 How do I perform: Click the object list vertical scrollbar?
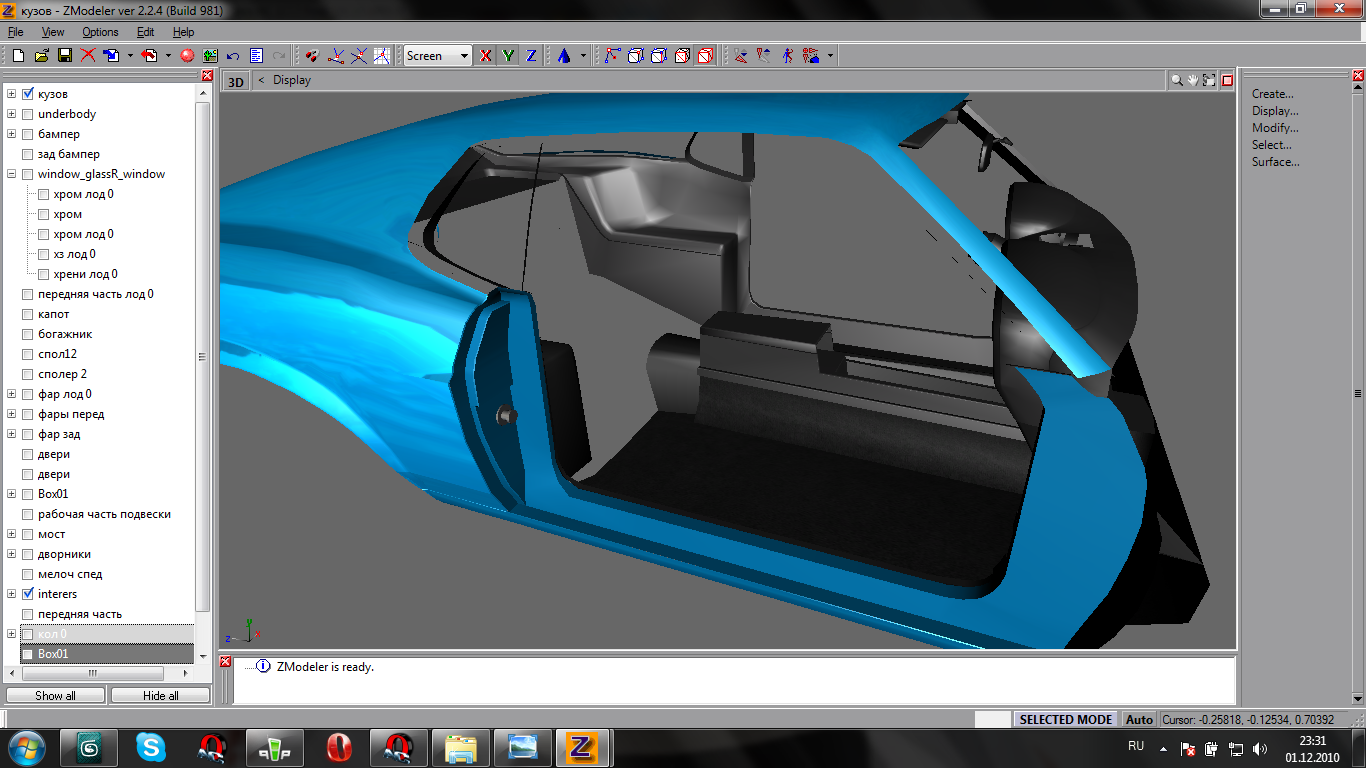[202, 357]
